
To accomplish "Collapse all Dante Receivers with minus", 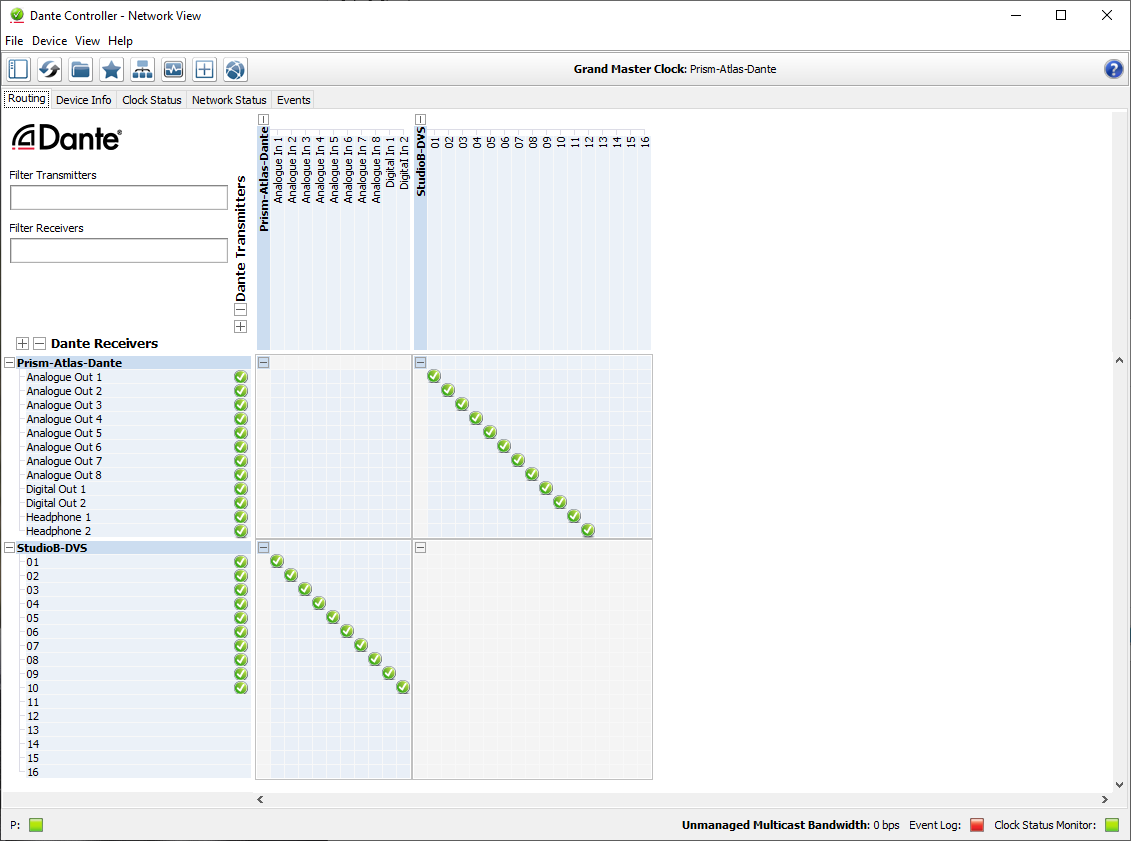I will pyautogui.click(x=40, y=343).
